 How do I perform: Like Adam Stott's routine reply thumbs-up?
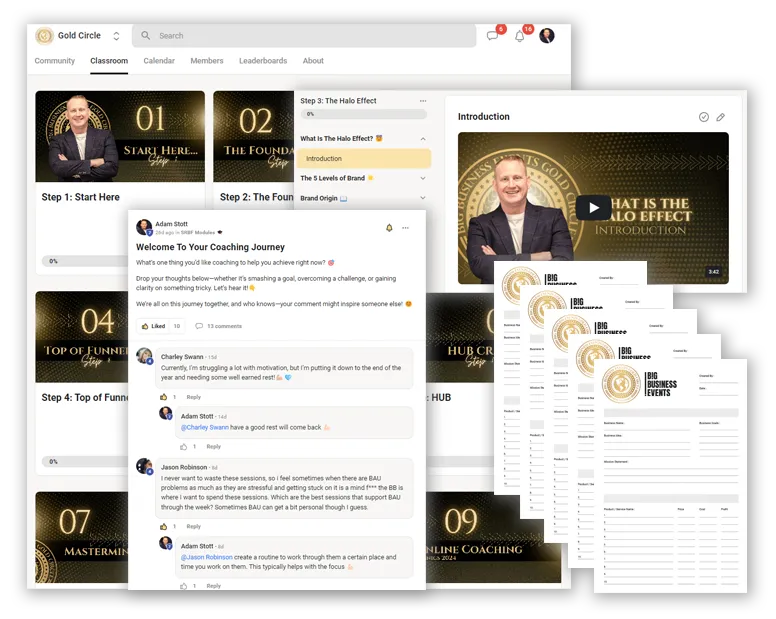184,586
